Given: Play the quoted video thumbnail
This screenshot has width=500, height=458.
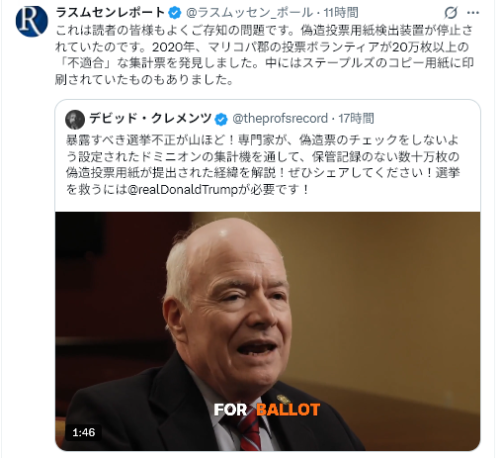Looking at the screenshot, I should [x=268, y=331].
